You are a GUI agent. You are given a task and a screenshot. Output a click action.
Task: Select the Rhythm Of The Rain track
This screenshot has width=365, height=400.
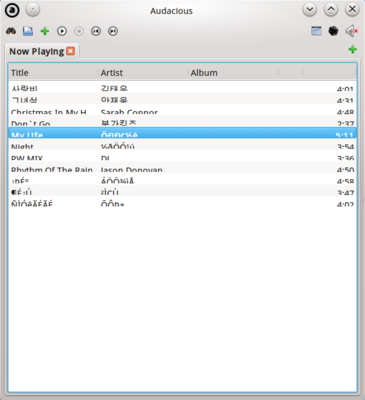(x=182, y=168)
